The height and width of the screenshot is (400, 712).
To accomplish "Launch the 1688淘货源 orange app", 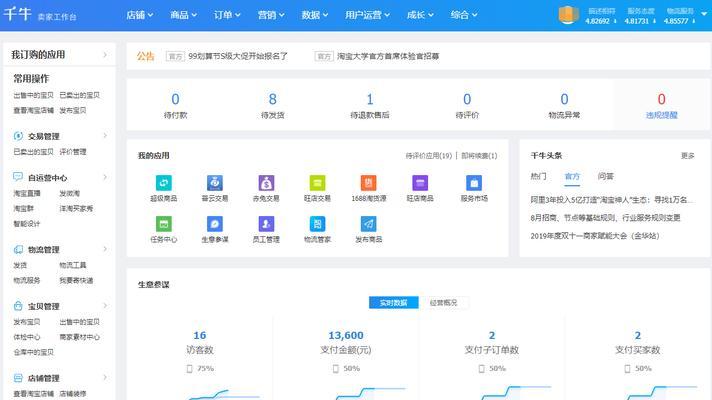I will click(x=368, y=183).
